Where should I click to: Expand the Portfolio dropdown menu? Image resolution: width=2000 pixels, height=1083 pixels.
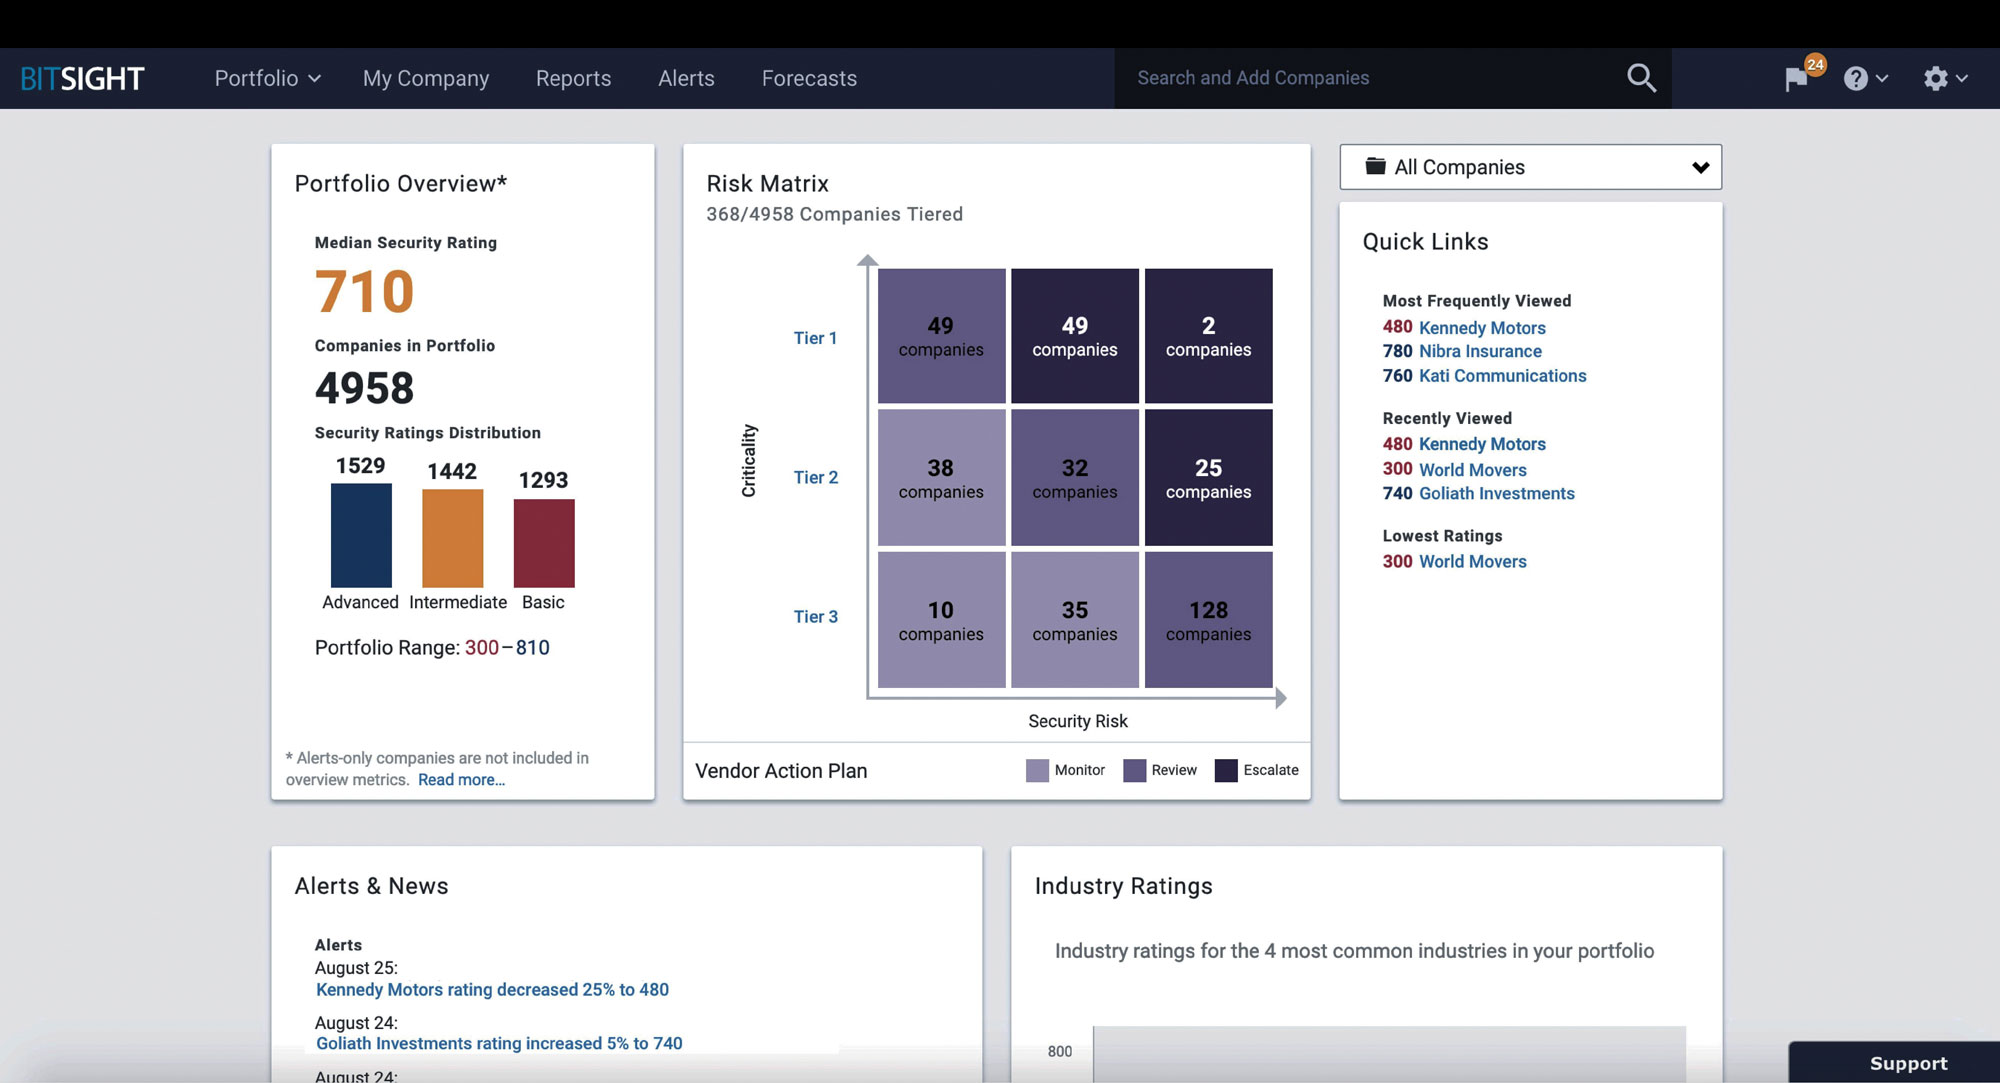pos(266,78)
